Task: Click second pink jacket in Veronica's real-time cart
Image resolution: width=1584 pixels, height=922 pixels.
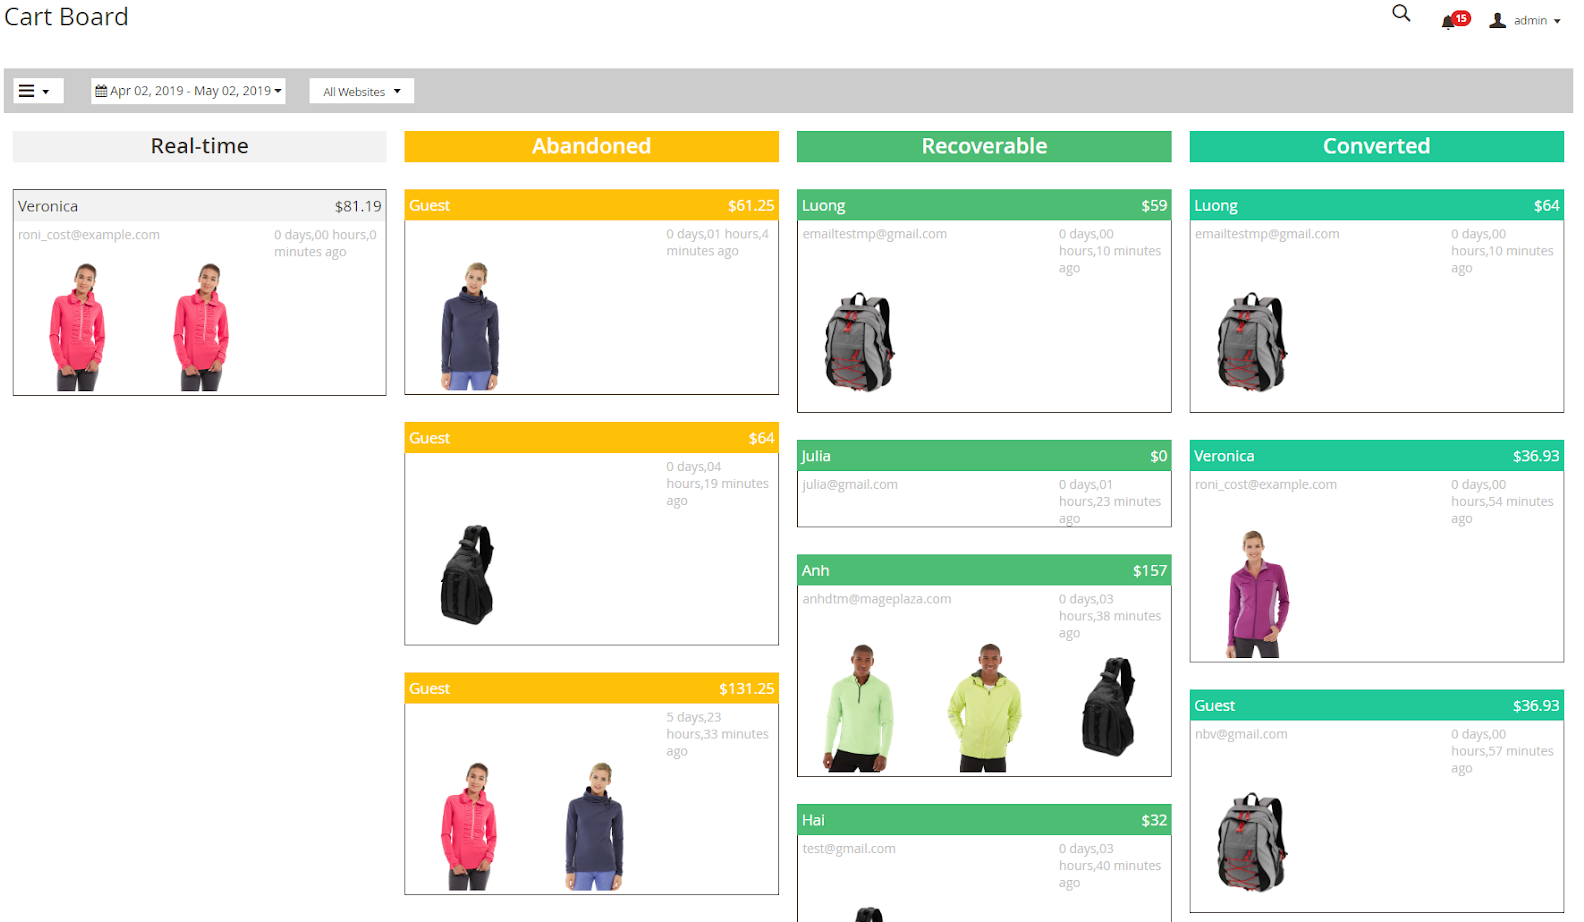Action: [201, 327]
